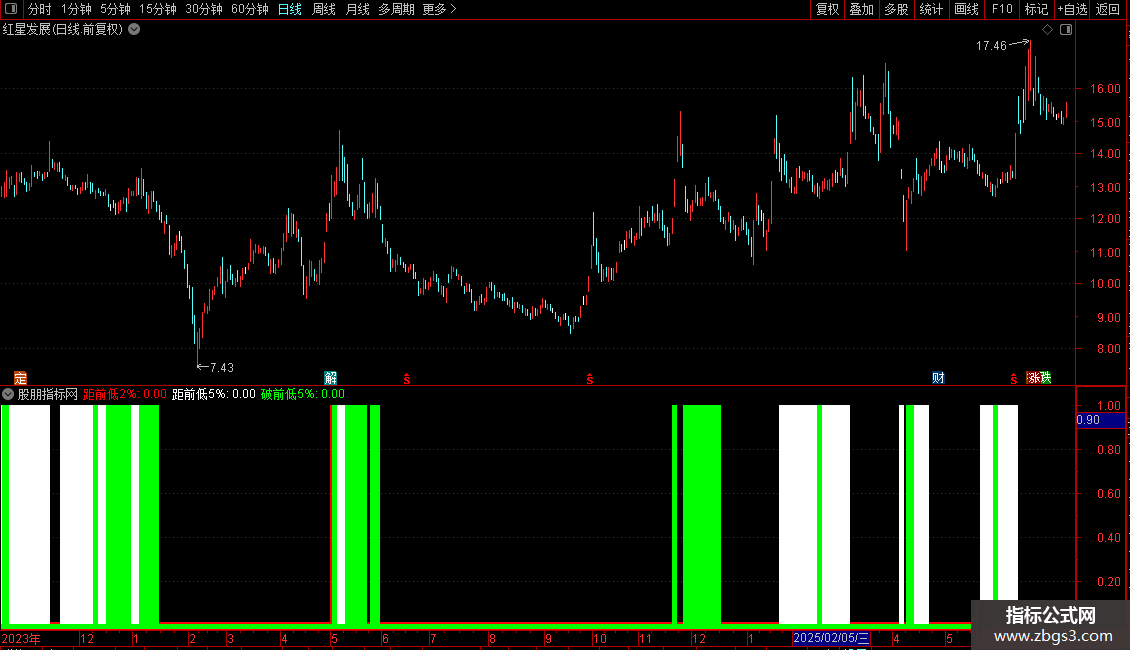Image resolution: width=1130 pixels, height=650 pixels.
Task: Click the 距前低5% value label
Action: click(214, 394)
